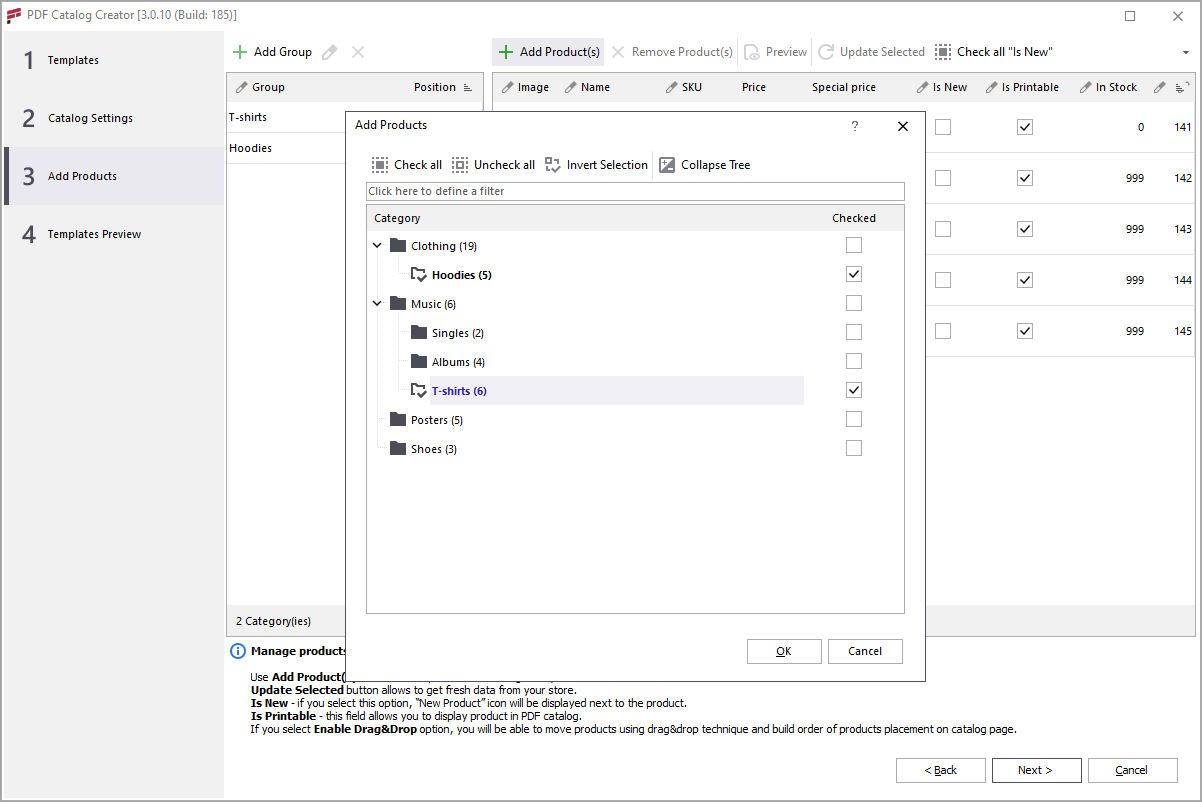Click the Check all "Is New" toolbar icon
Screen dimensions: 1202x802
[x=941, y=51]
